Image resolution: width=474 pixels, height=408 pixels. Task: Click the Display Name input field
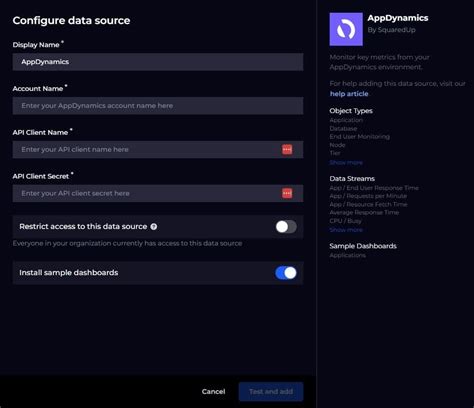click(158, 62)
